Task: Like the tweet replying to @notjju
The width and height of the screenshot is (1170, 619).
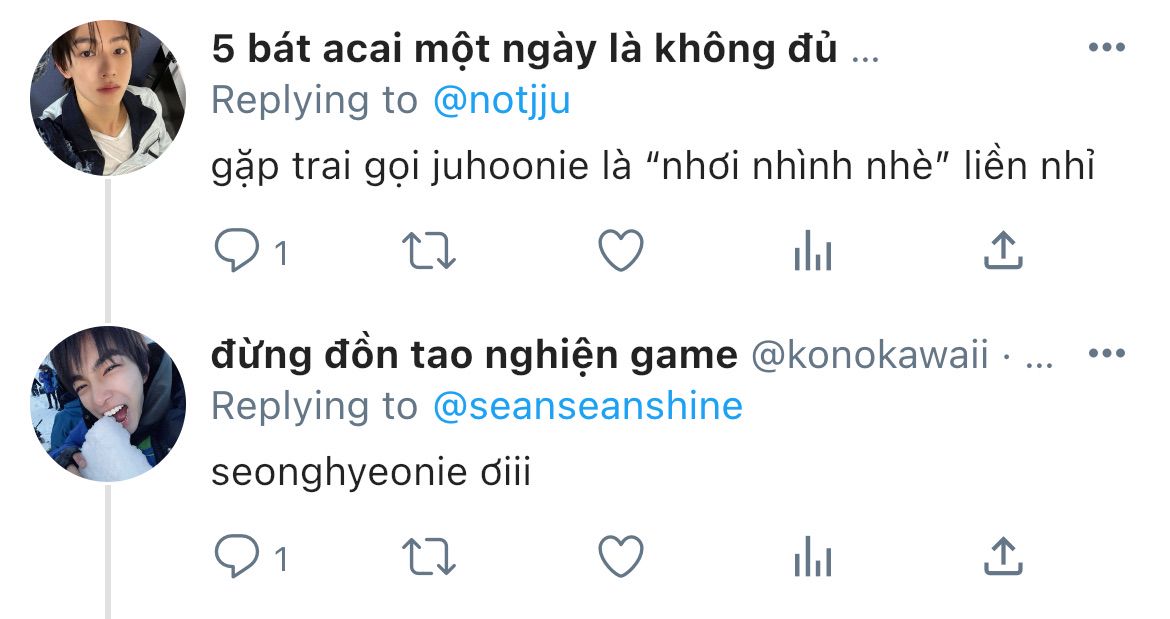Action: click(621, 251)
